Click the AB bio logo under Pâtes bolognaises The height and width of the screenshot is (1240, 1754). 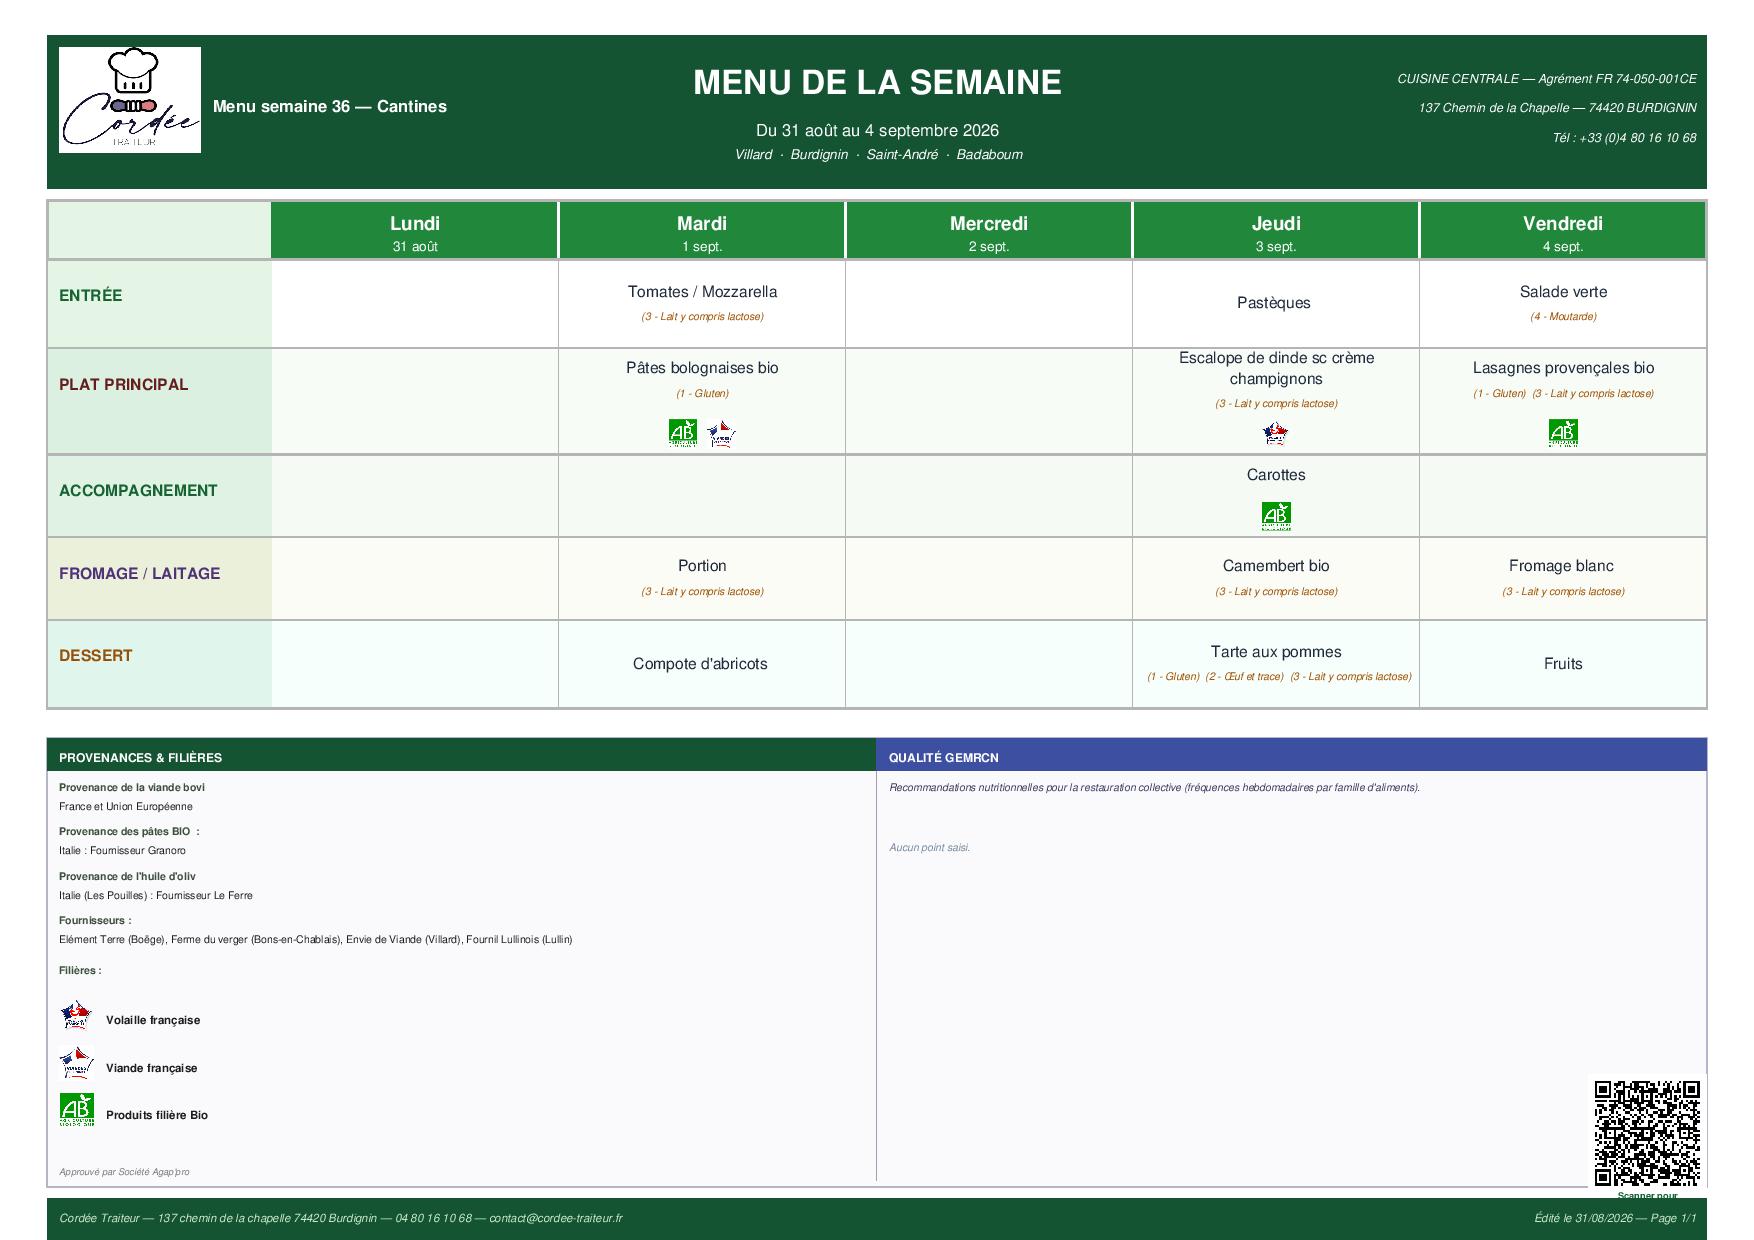tap(683, 433)
